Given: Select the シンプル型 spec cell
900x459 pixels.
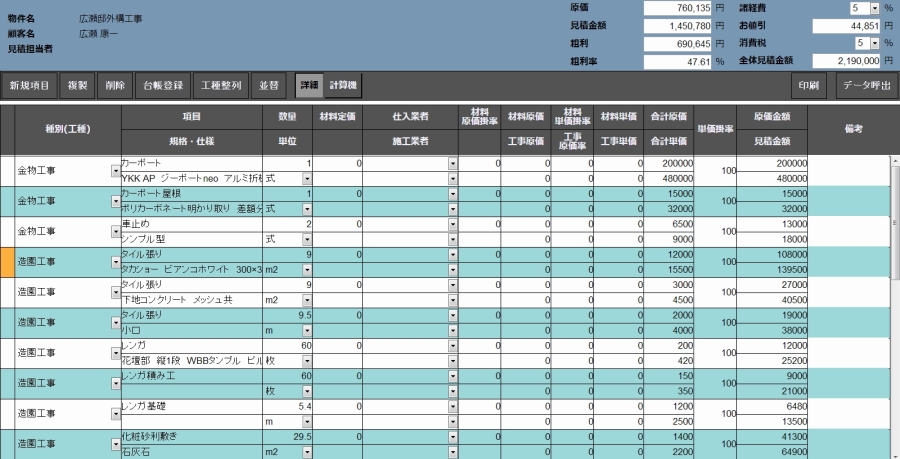Looking at the screenshot, I should click(192, 239).
